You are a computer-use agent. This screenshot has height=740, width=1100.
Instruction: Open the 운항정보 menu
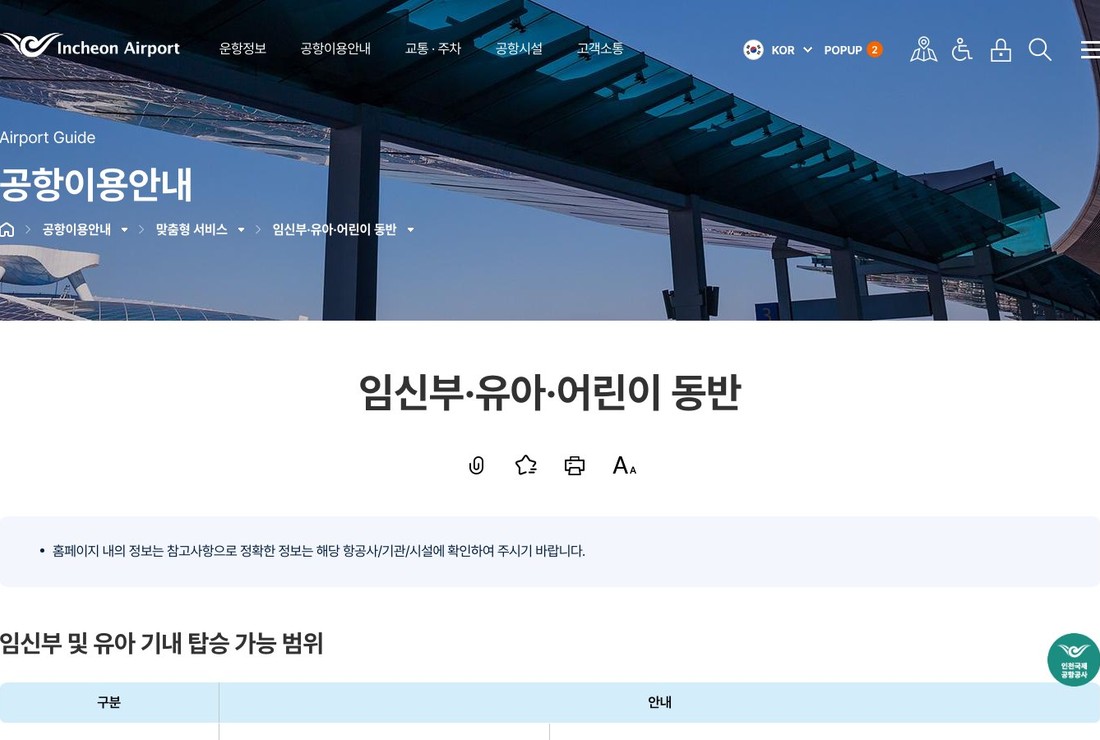(x=243, y=48)
